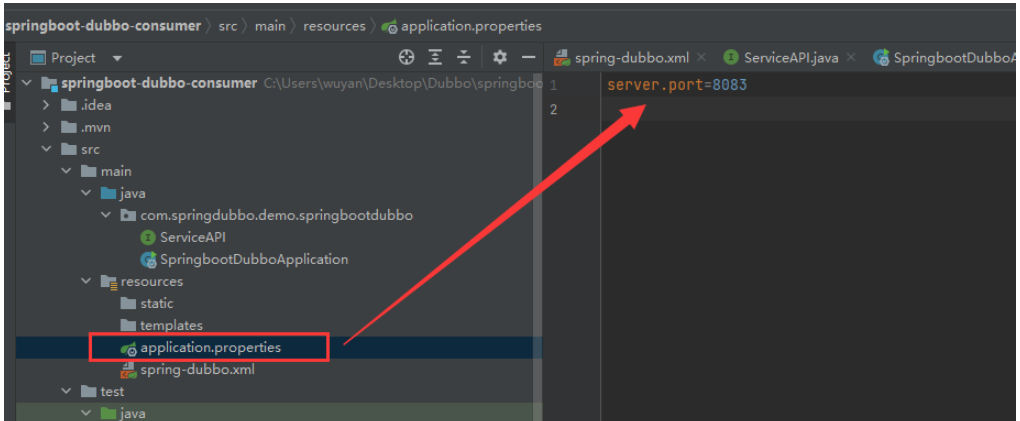Collapse the resources folder

85,282
